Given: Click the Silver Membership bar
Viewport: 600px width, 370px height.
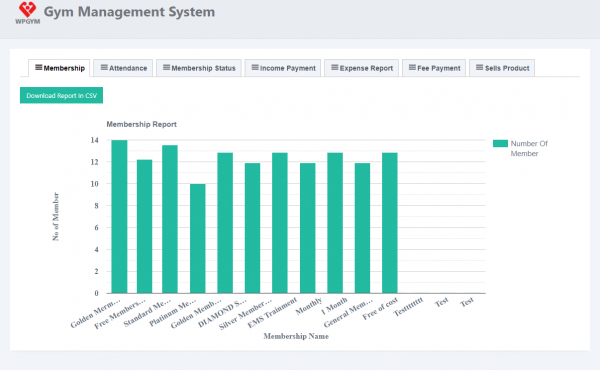Looking at the screenshot, I should click(280, 223).
